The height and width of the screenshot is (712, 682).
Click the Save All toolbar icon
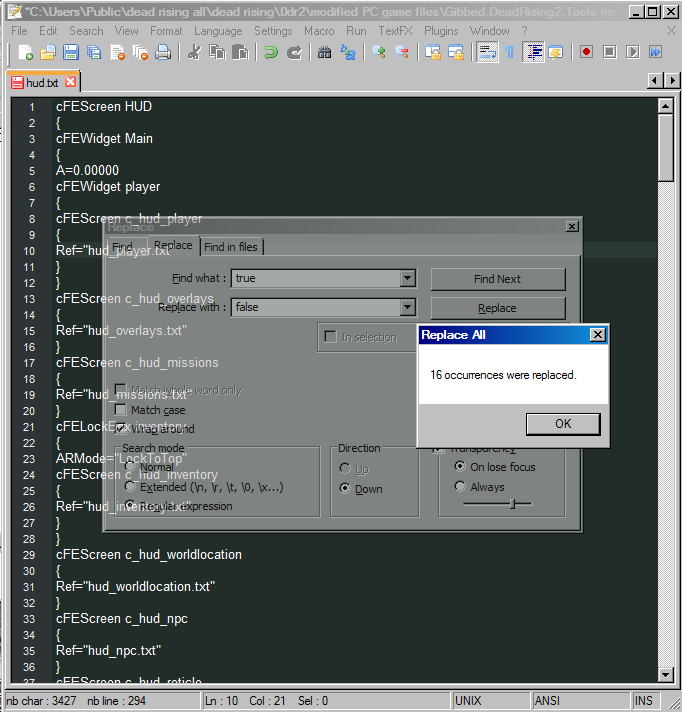pos(94,52)
